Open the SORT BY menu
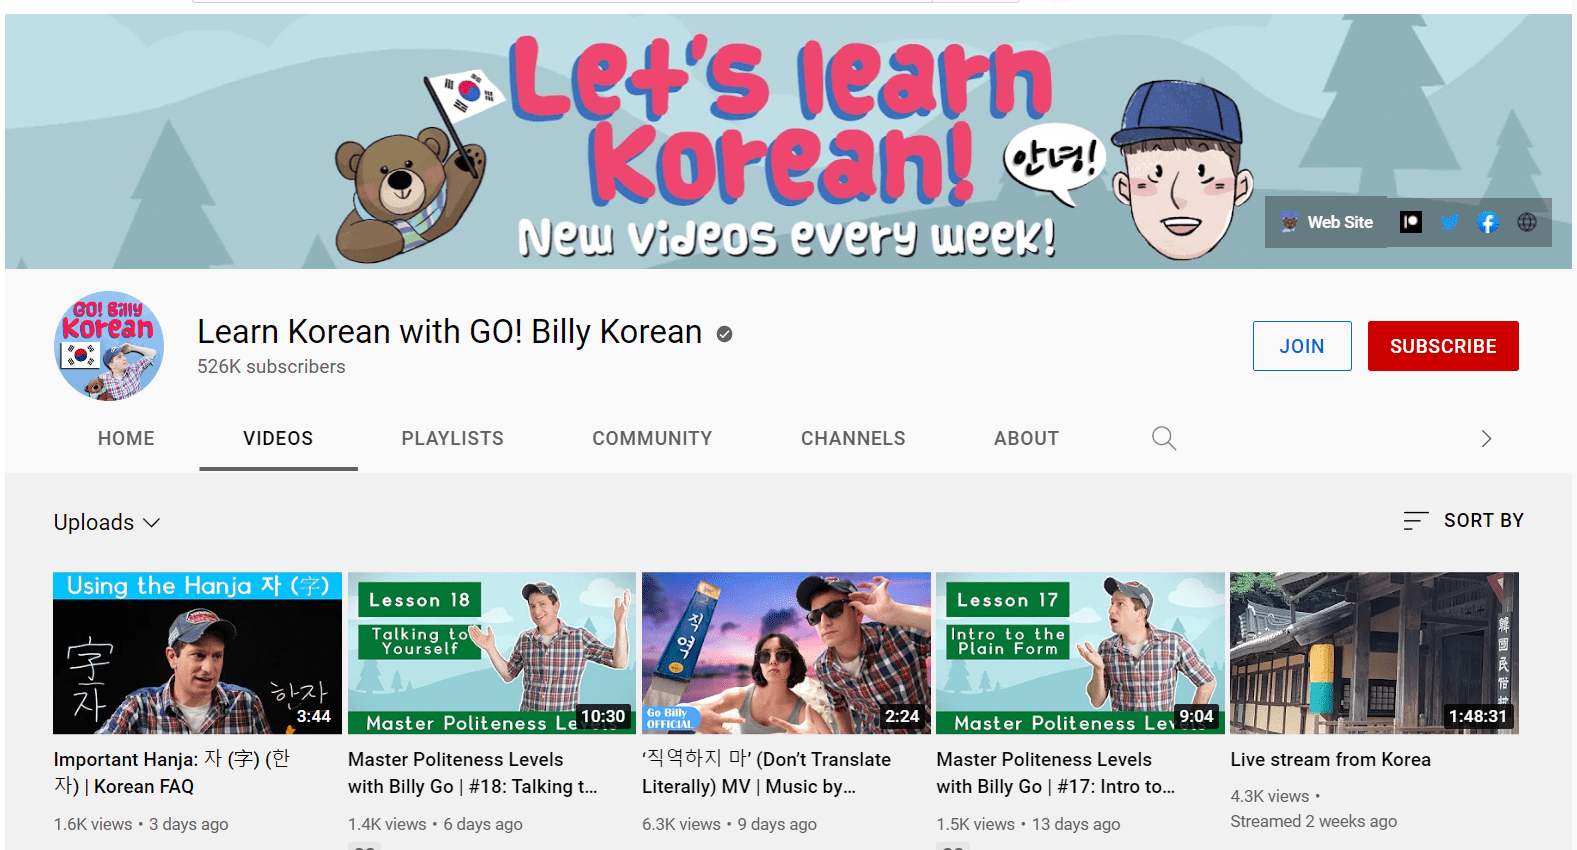Viewport: 1577px width, 850px height. 1463,520
